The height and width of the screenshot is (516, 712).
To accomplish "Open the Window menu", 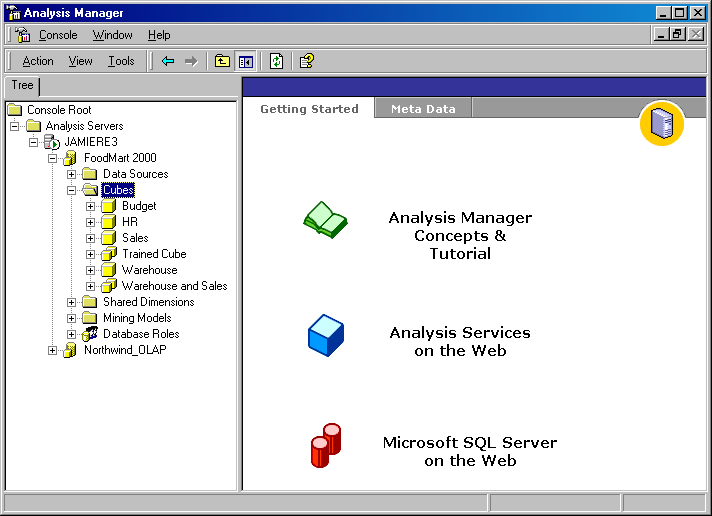I will click(112, 35).
